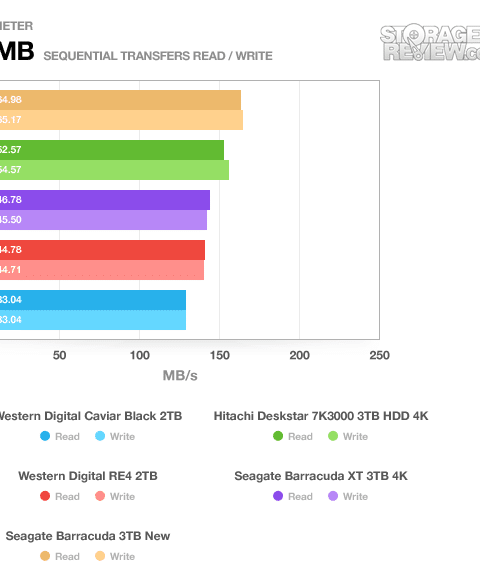
Task: Click the Read label under Hitachi Deskstar
Action: pos(300,436)
